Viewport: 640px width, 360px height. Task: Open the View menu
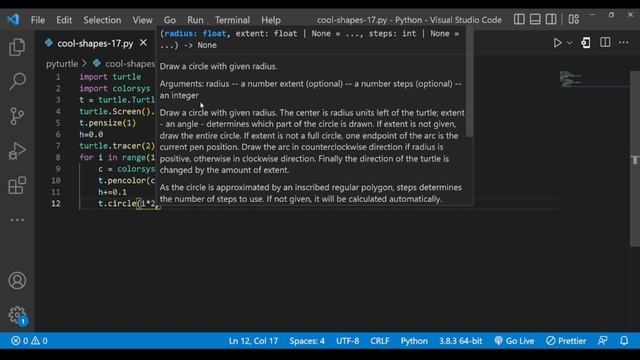[142, 20]
